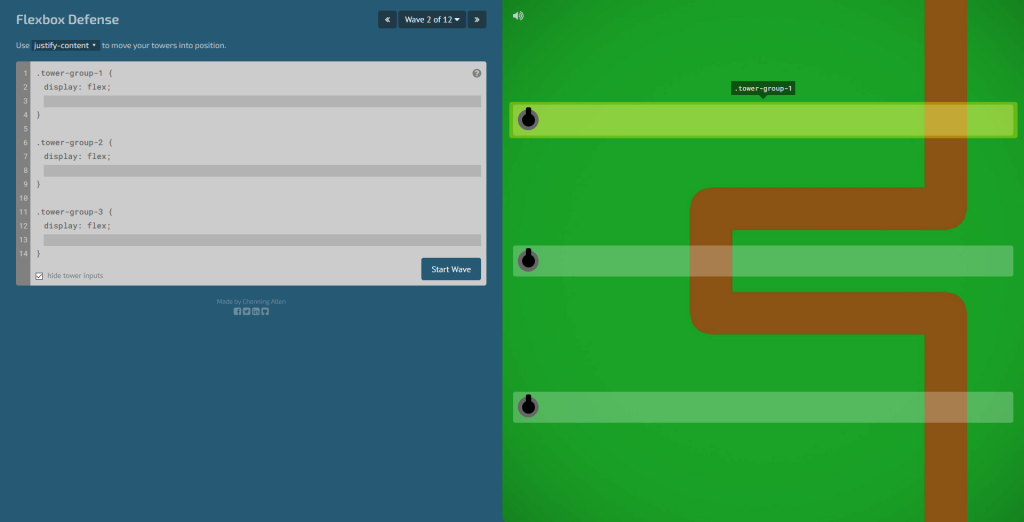Click the '.tower-group-2 {' code line
1024x522 pixels.
pyautogui.click(x=74, y=142)
